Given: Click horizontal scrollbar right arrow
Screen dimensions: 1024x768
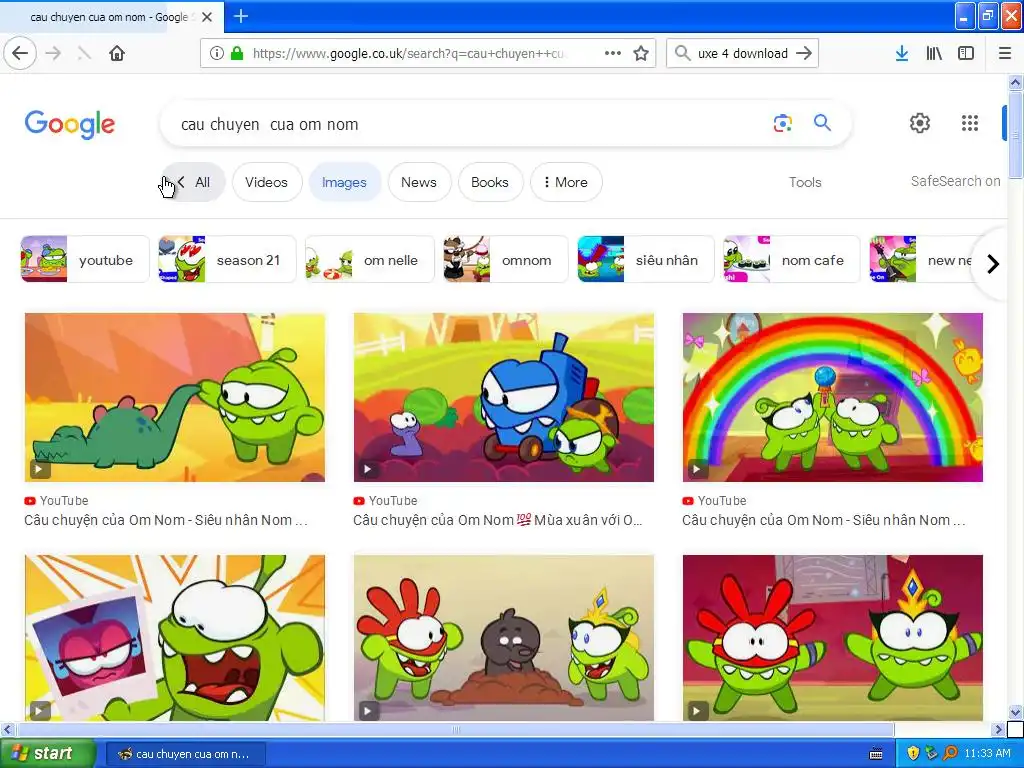Looking at the screenshot, I should pos(999,729).
